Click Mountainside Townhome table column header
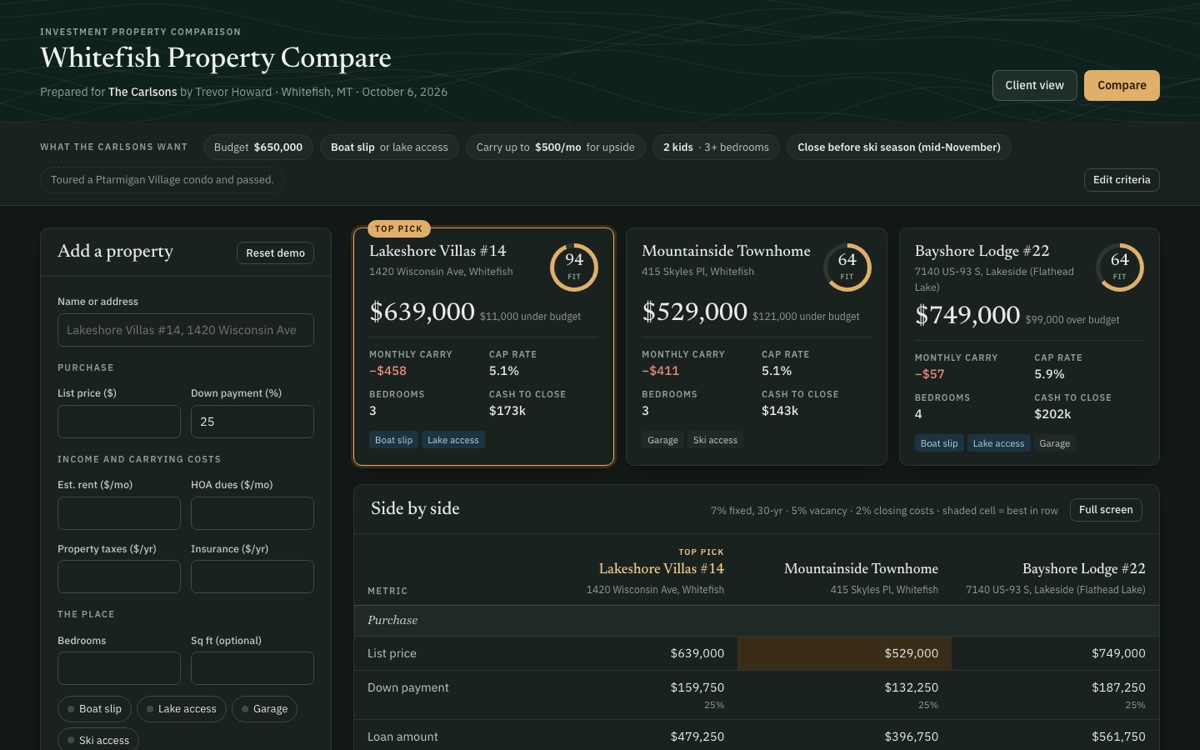 coord(861,569)
